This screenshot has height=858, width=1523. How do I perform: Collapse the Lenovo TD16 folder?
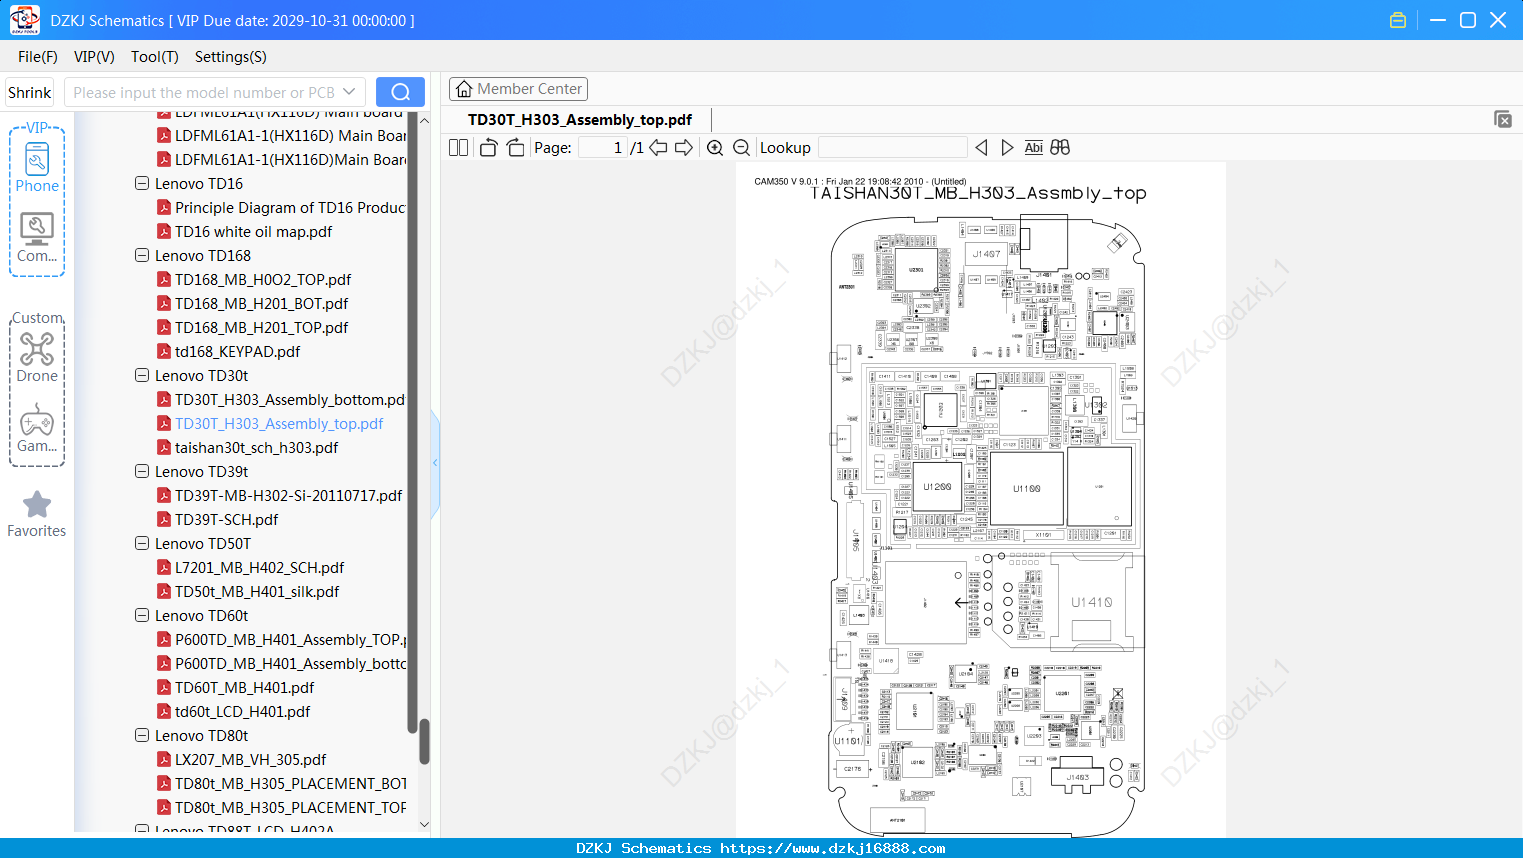coord(142,184)
